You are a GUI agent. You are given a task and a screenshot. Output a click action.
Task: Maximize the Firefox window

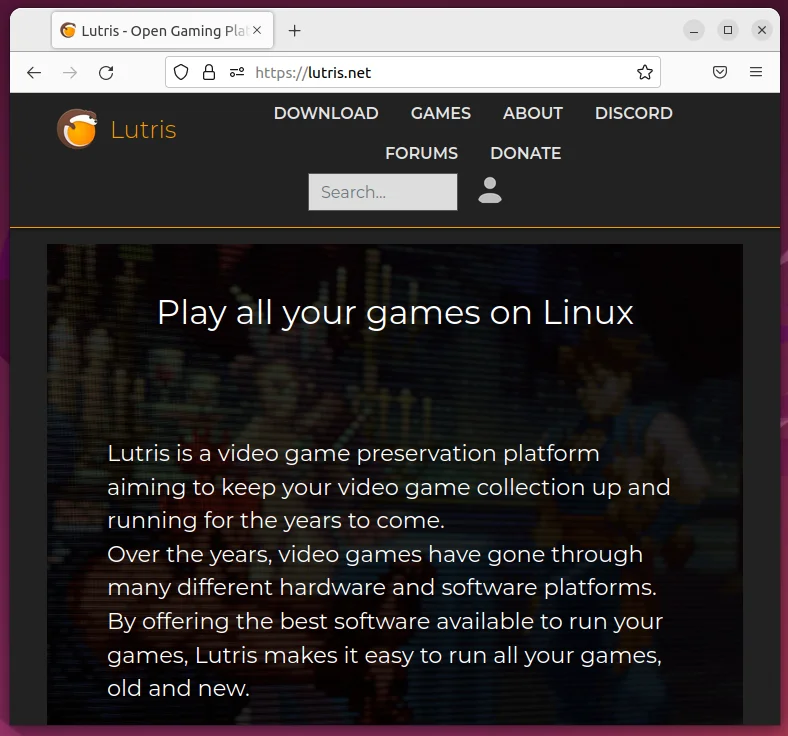(x=728, y=30)
